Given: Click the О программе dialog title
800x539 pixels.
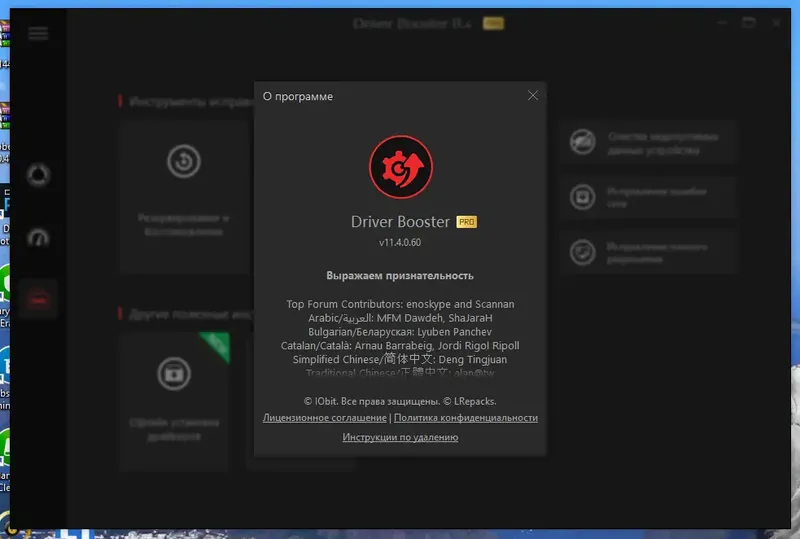Looking at the screenshot, I should (298, 96).
